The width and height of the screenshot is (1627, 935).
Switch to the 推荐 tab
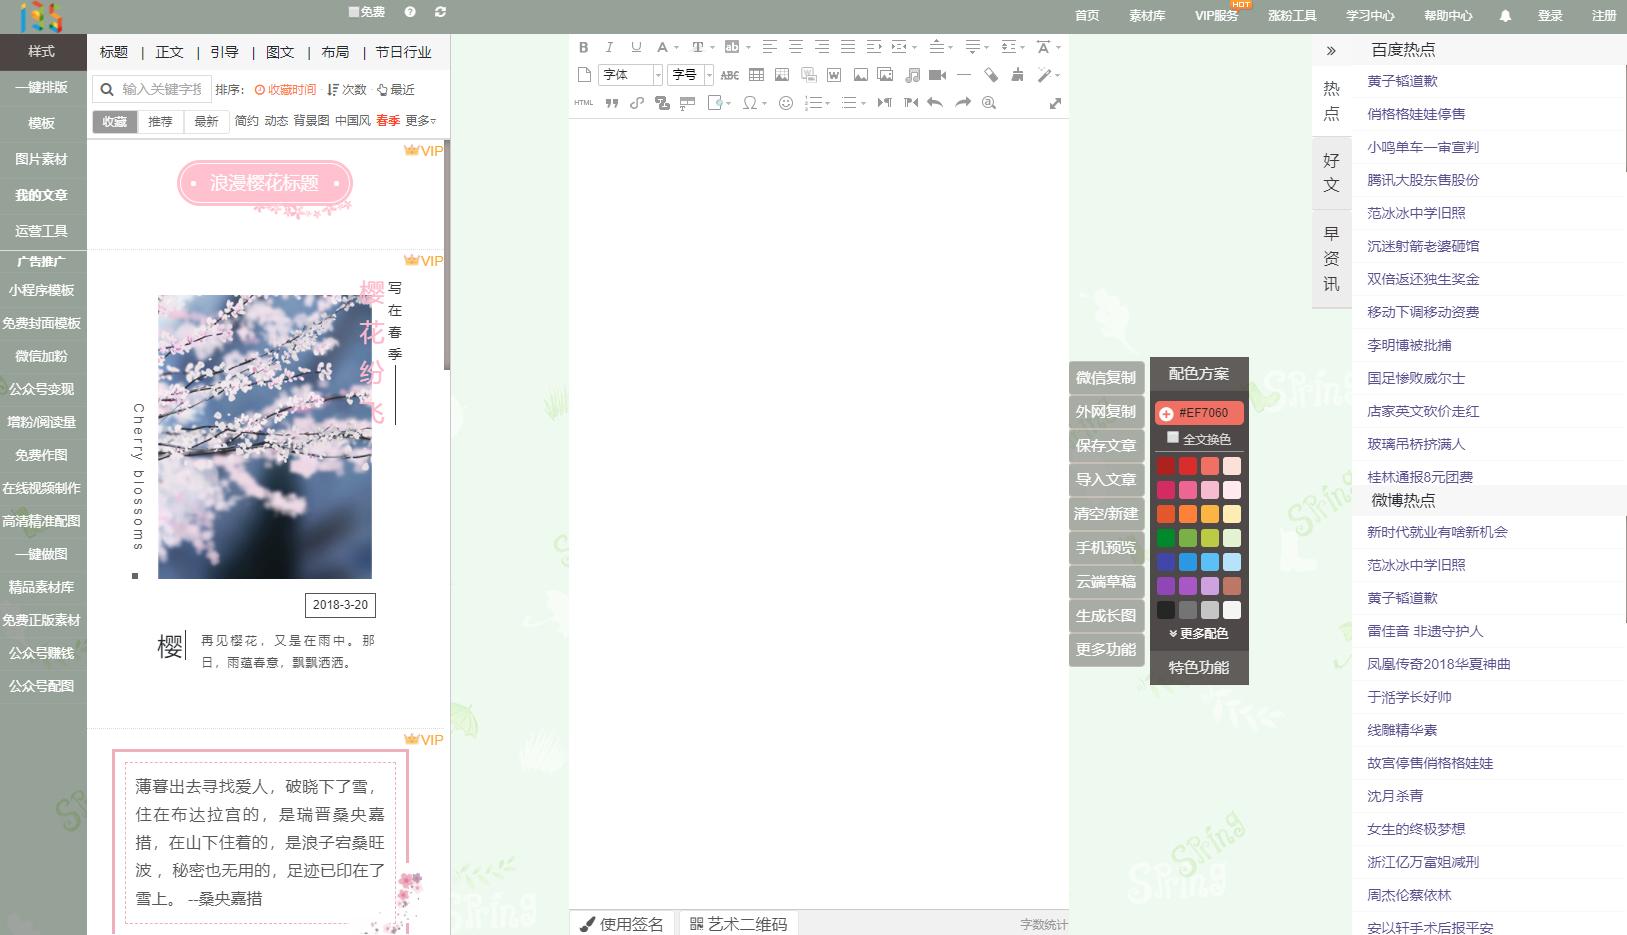(x=160, y=121)
